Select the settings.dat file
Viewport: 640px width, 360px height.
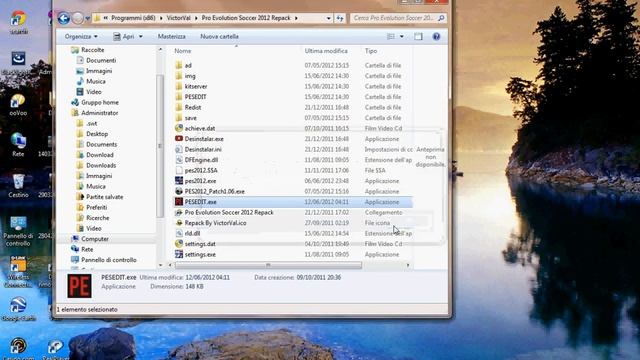[x=200, y=244]
